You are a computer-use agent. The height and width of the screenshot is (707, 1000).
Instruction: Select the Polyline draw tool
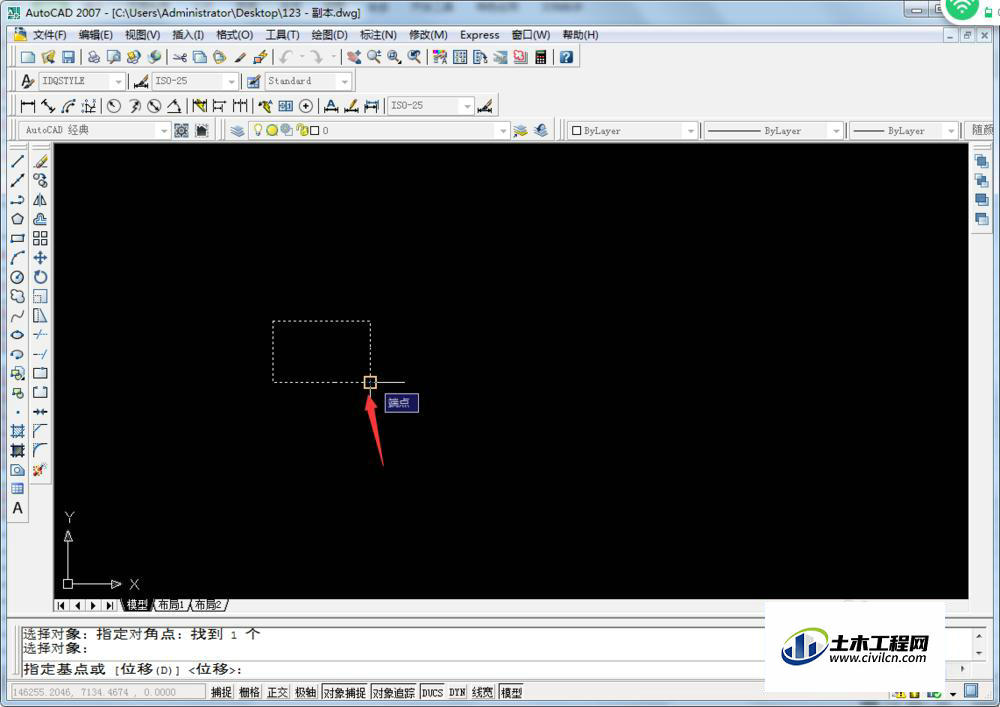pyautogui.click(x=17, y=200)
